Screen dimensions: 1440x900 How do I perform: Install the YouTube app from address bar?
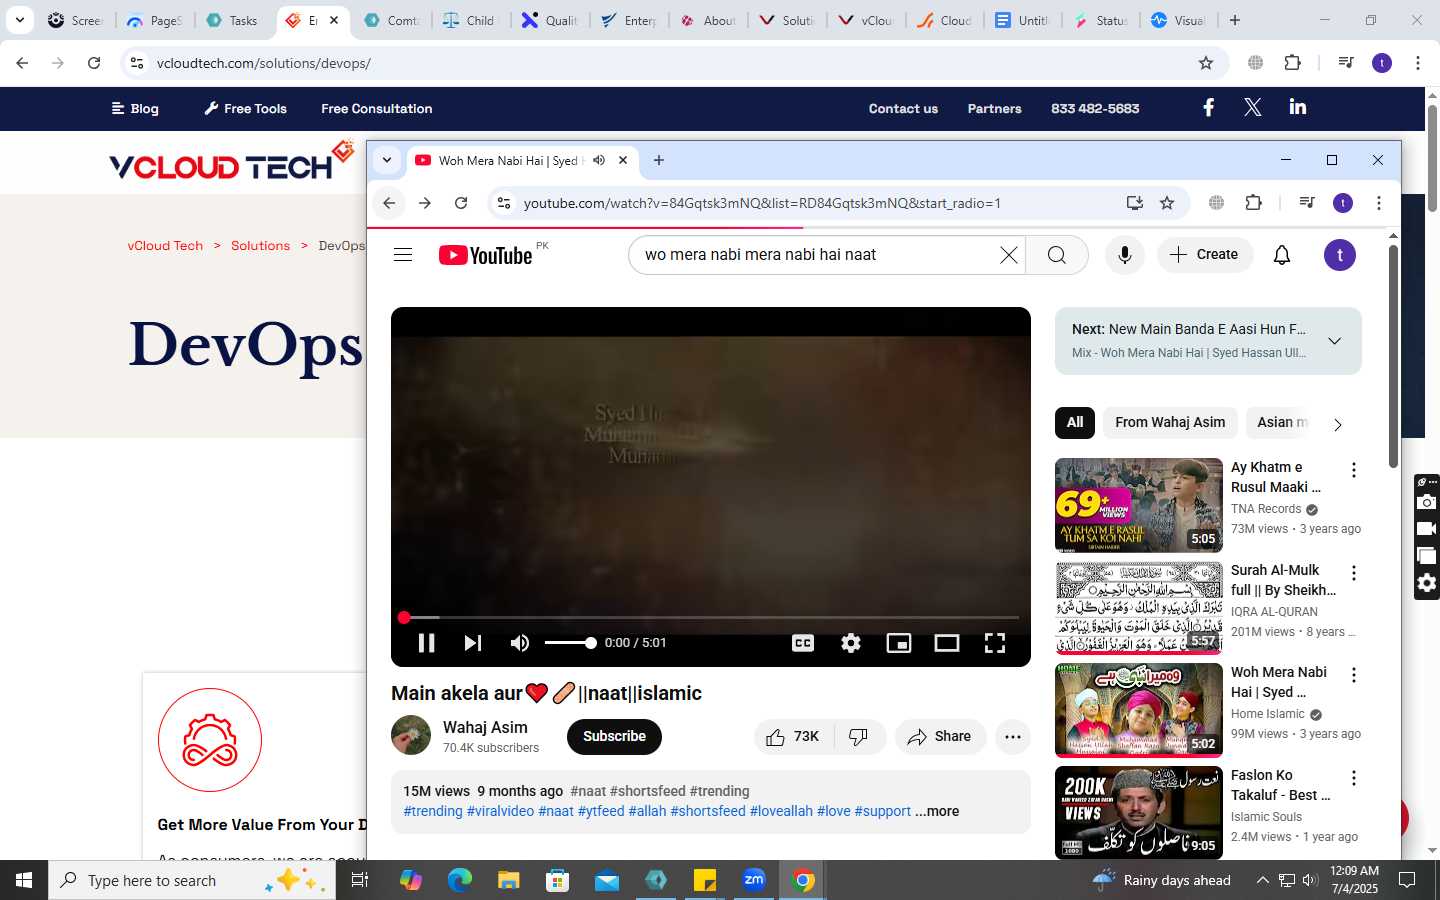1135,203
